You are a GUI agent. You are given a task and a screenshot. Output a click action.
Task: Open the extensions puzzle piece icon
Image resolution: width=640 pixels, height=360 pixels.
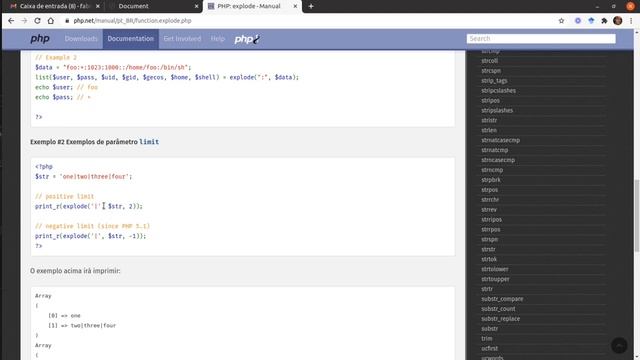tap(604, 21)
